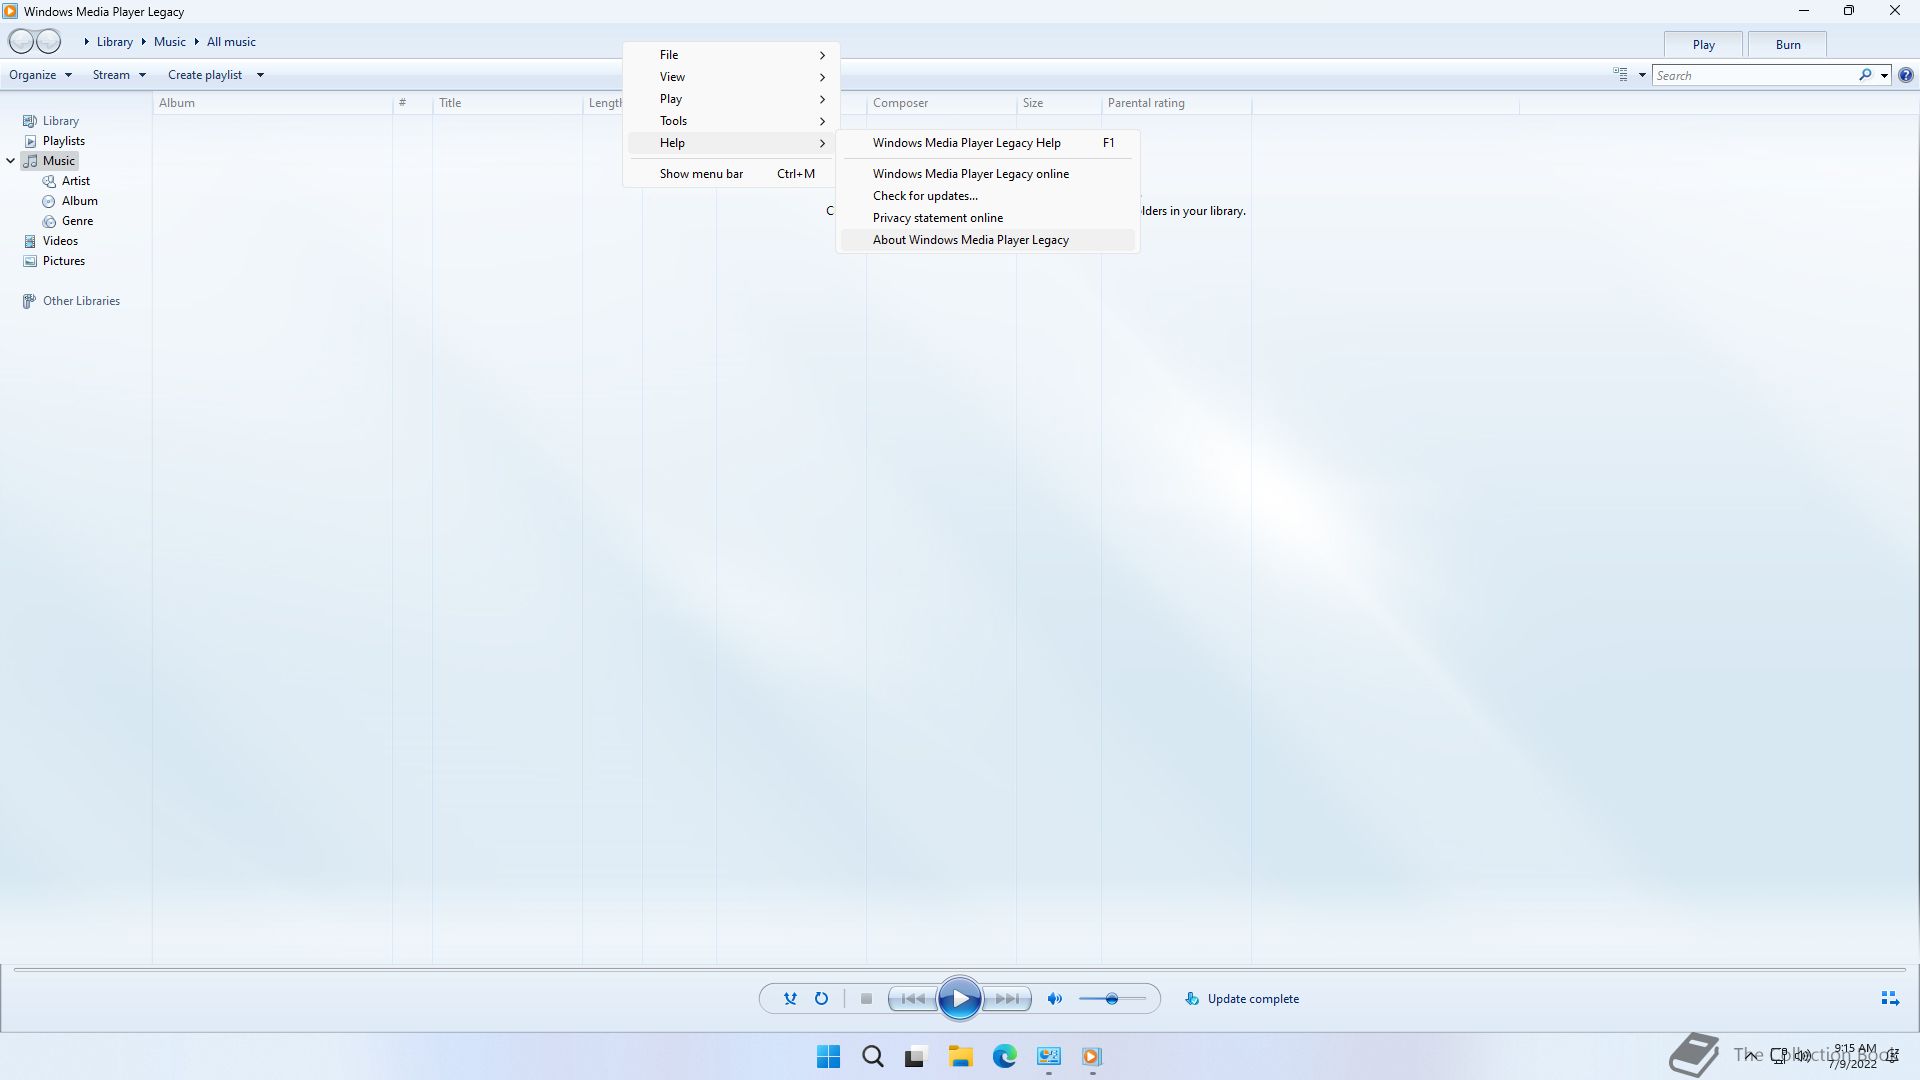Click the Stop playback button

pyautogui.click(x=866, y=998)
